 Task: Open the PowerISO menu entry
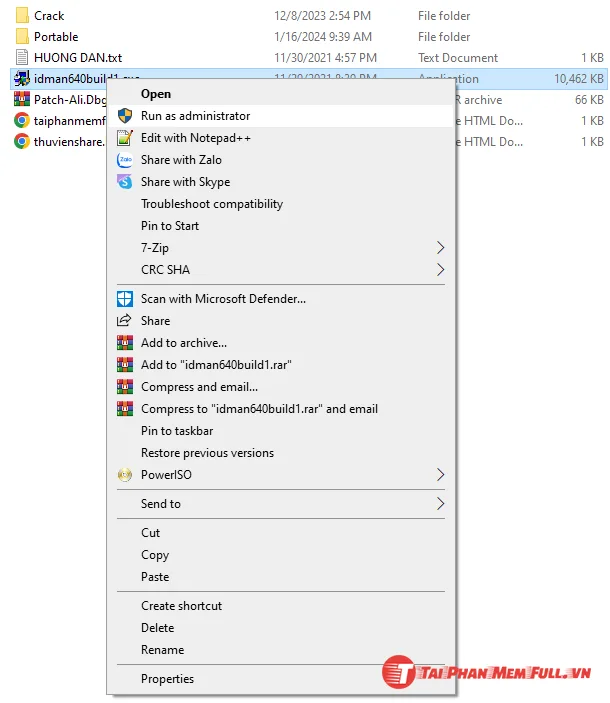[x=281, y=474]
